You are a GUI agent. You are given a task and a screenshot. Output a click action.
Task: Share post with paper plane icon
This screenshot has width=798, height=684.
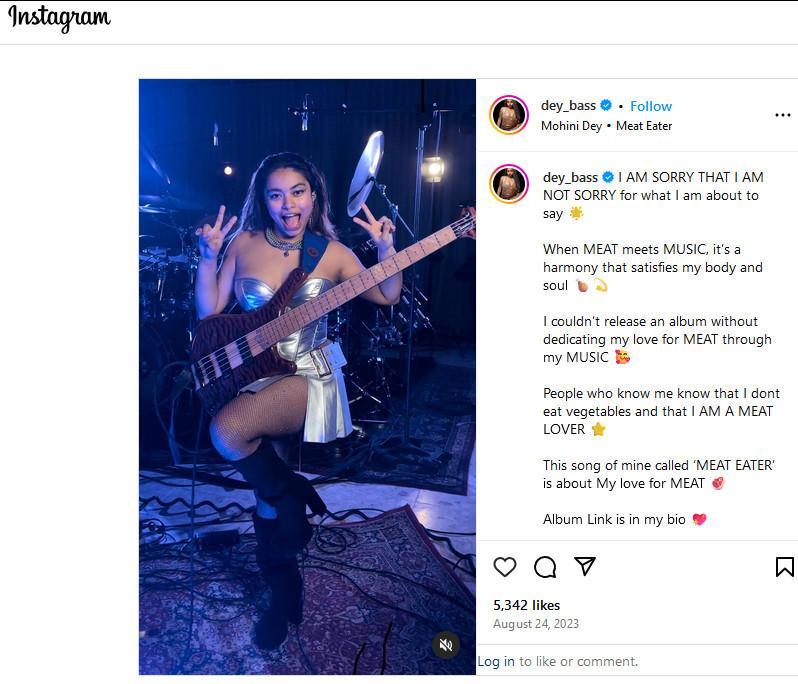[585, 566]
